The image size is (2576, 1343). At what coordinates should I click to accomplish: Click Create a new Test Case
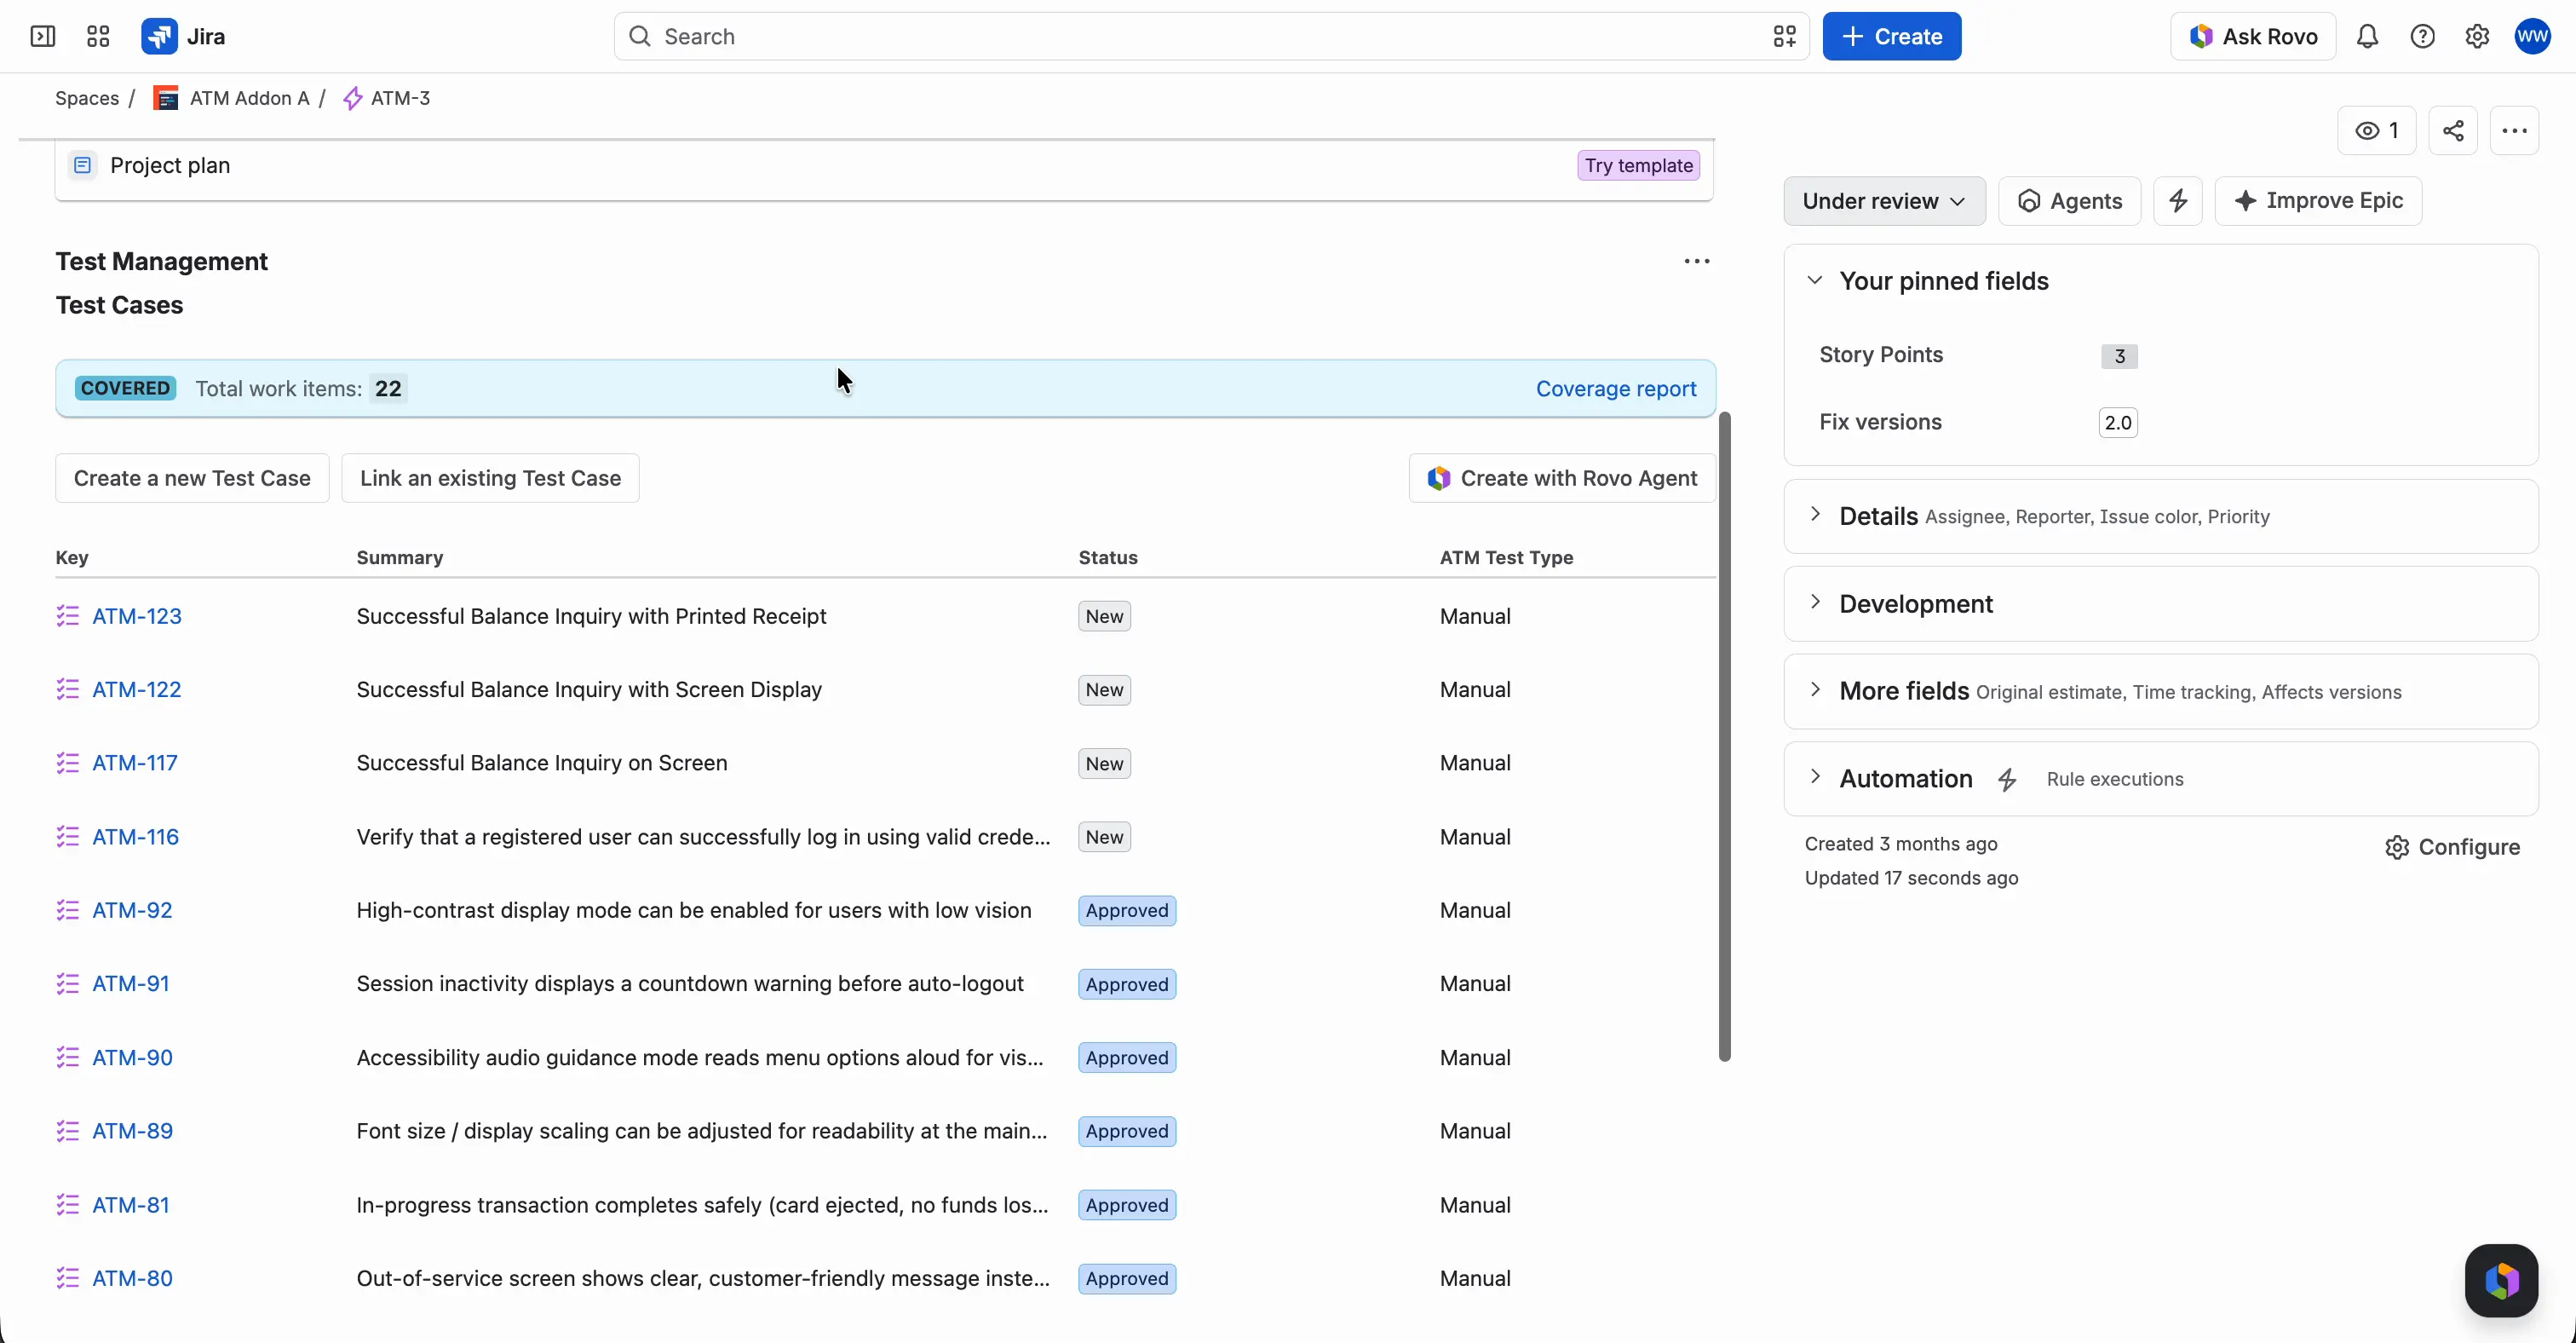pos(192,478)
